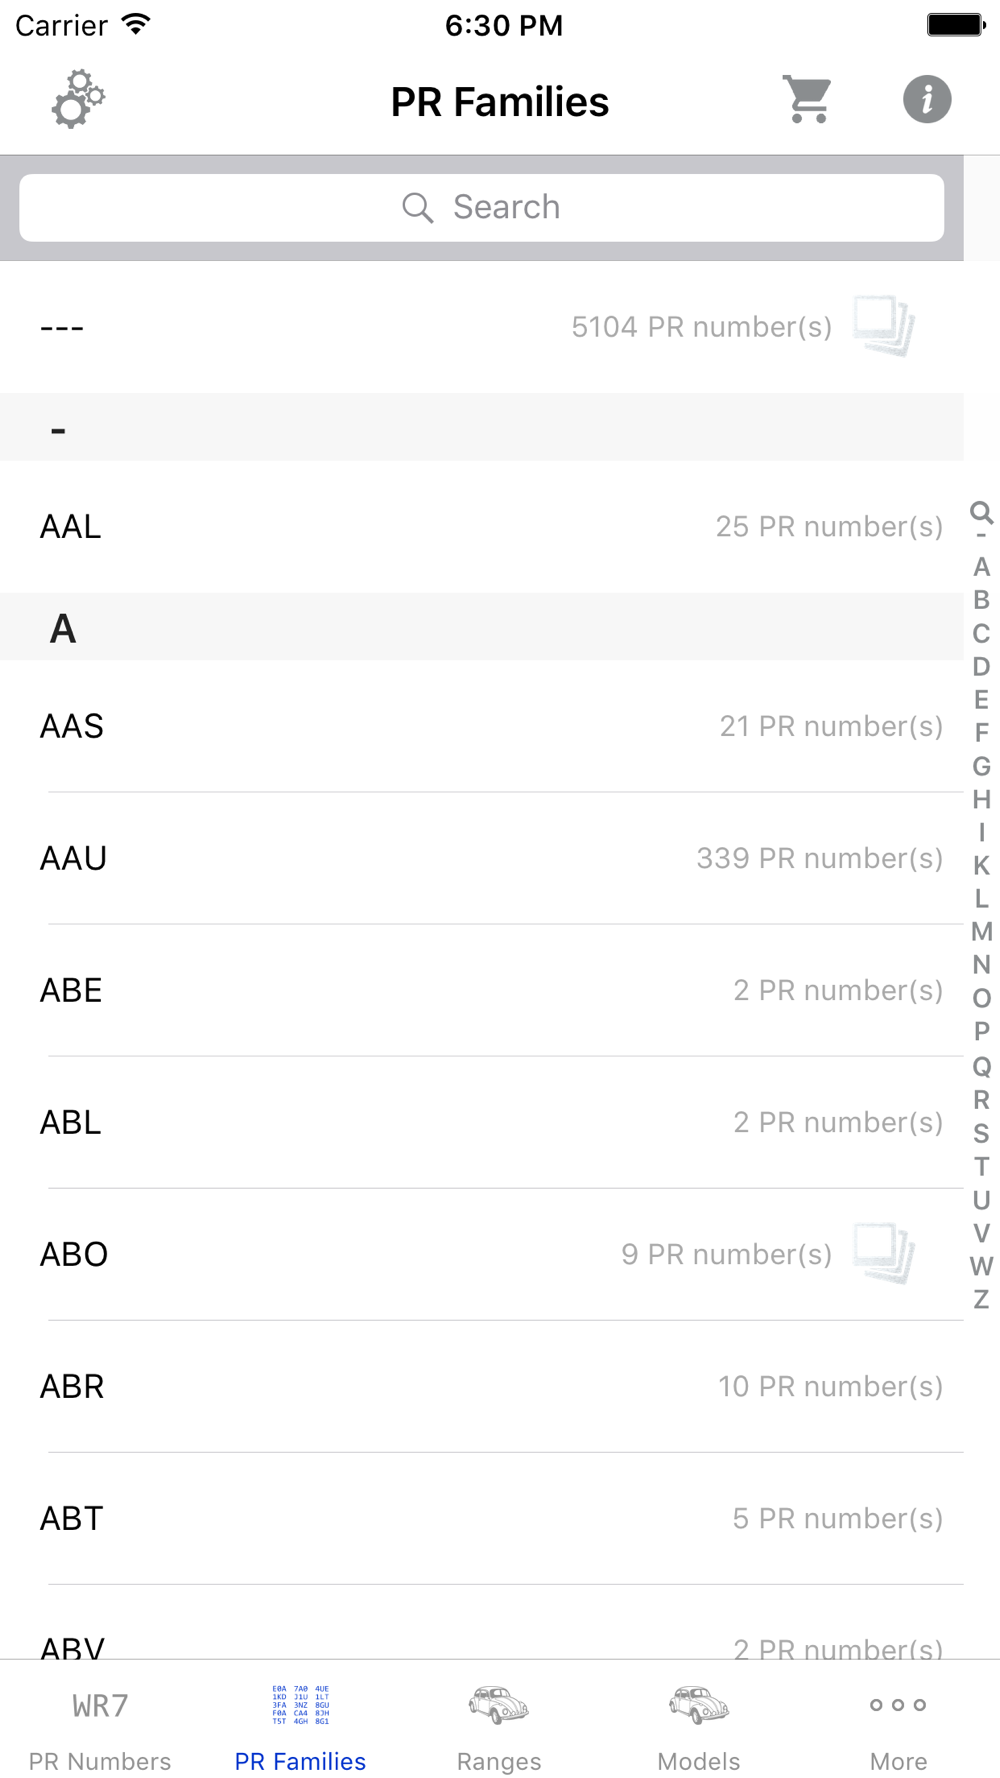Open AAU family with 339 PR numbers
1000x1778 pixels.
point(482,858)
